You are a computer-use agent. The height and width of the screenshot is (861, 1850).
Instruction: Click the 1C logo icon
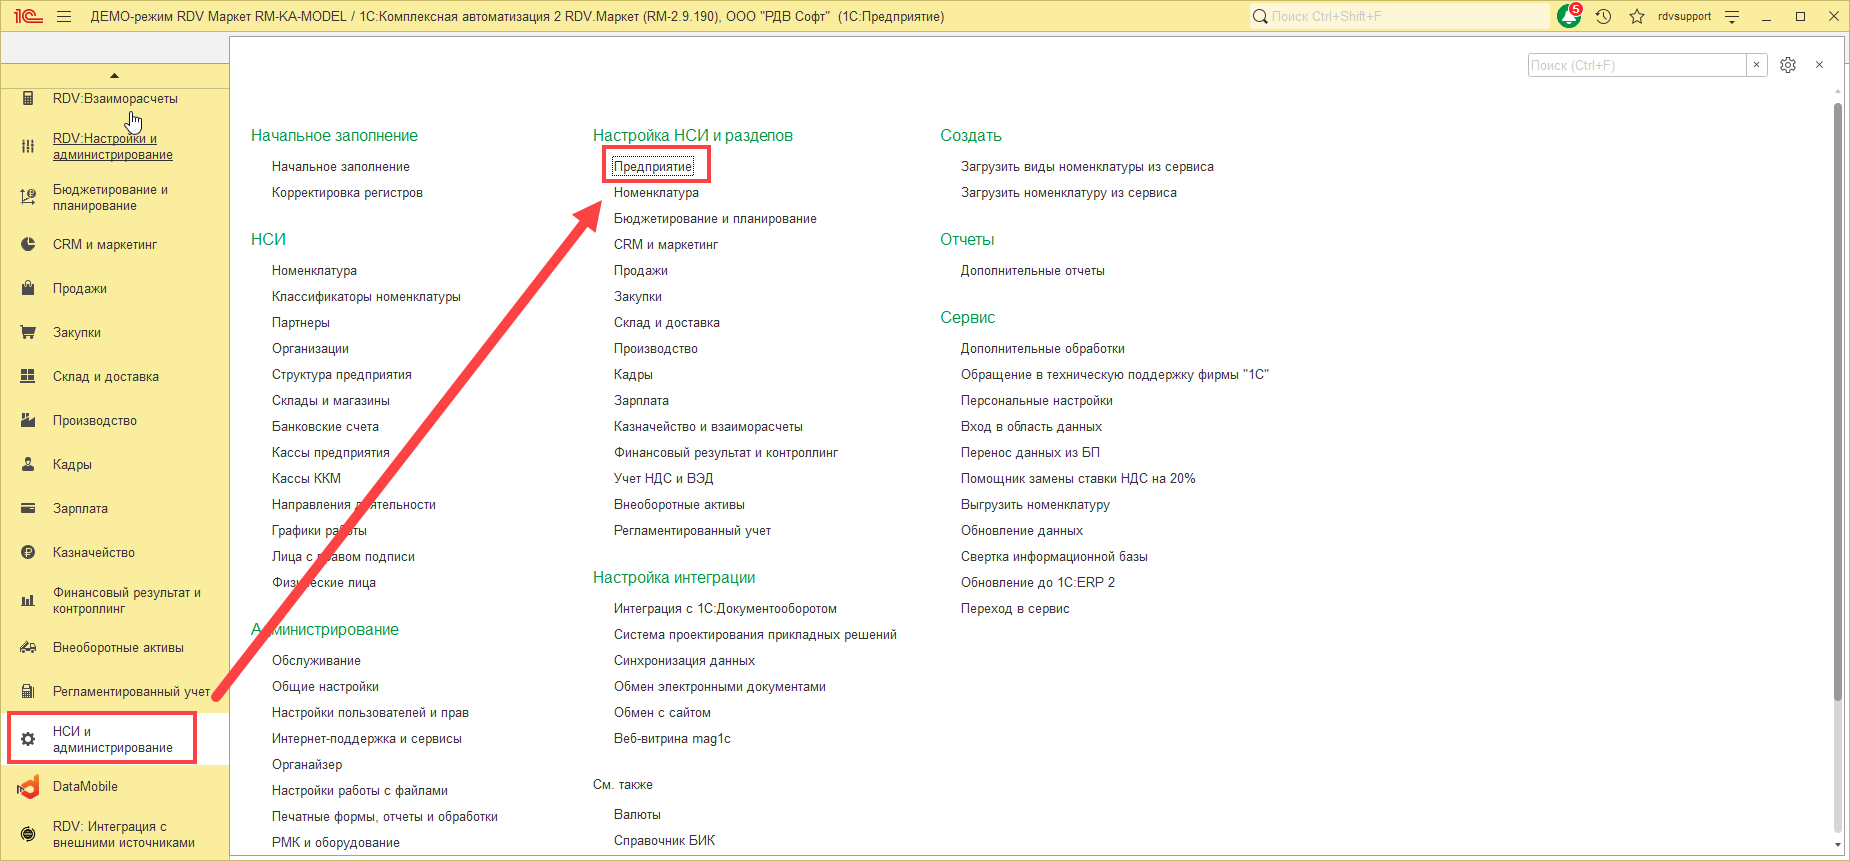click(x=28, y=16)
